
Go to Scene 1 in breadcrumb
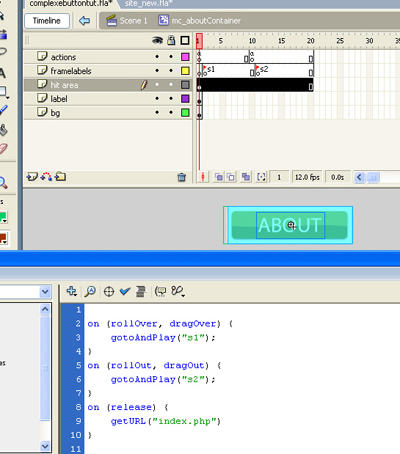coord(127,21)
